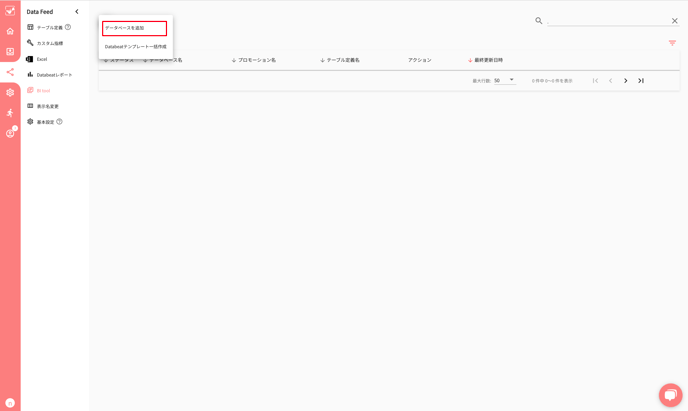The height and width of the screenshot is (411, 688).
Task: Click the user avatar at rail bottom
Action: [x=10, y=403]
